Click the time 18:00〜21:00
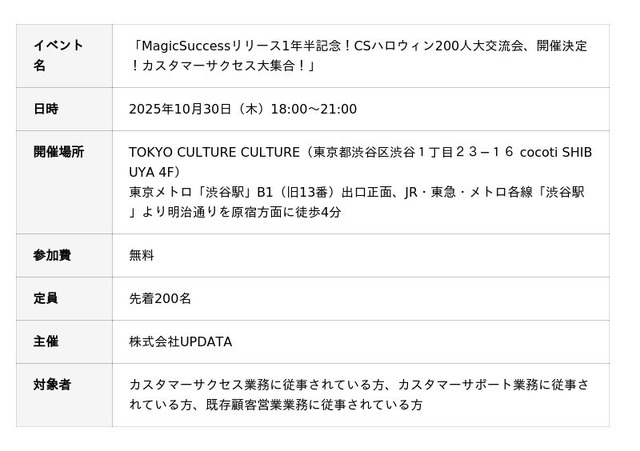640x451 pixels. (x=322, y=109)
